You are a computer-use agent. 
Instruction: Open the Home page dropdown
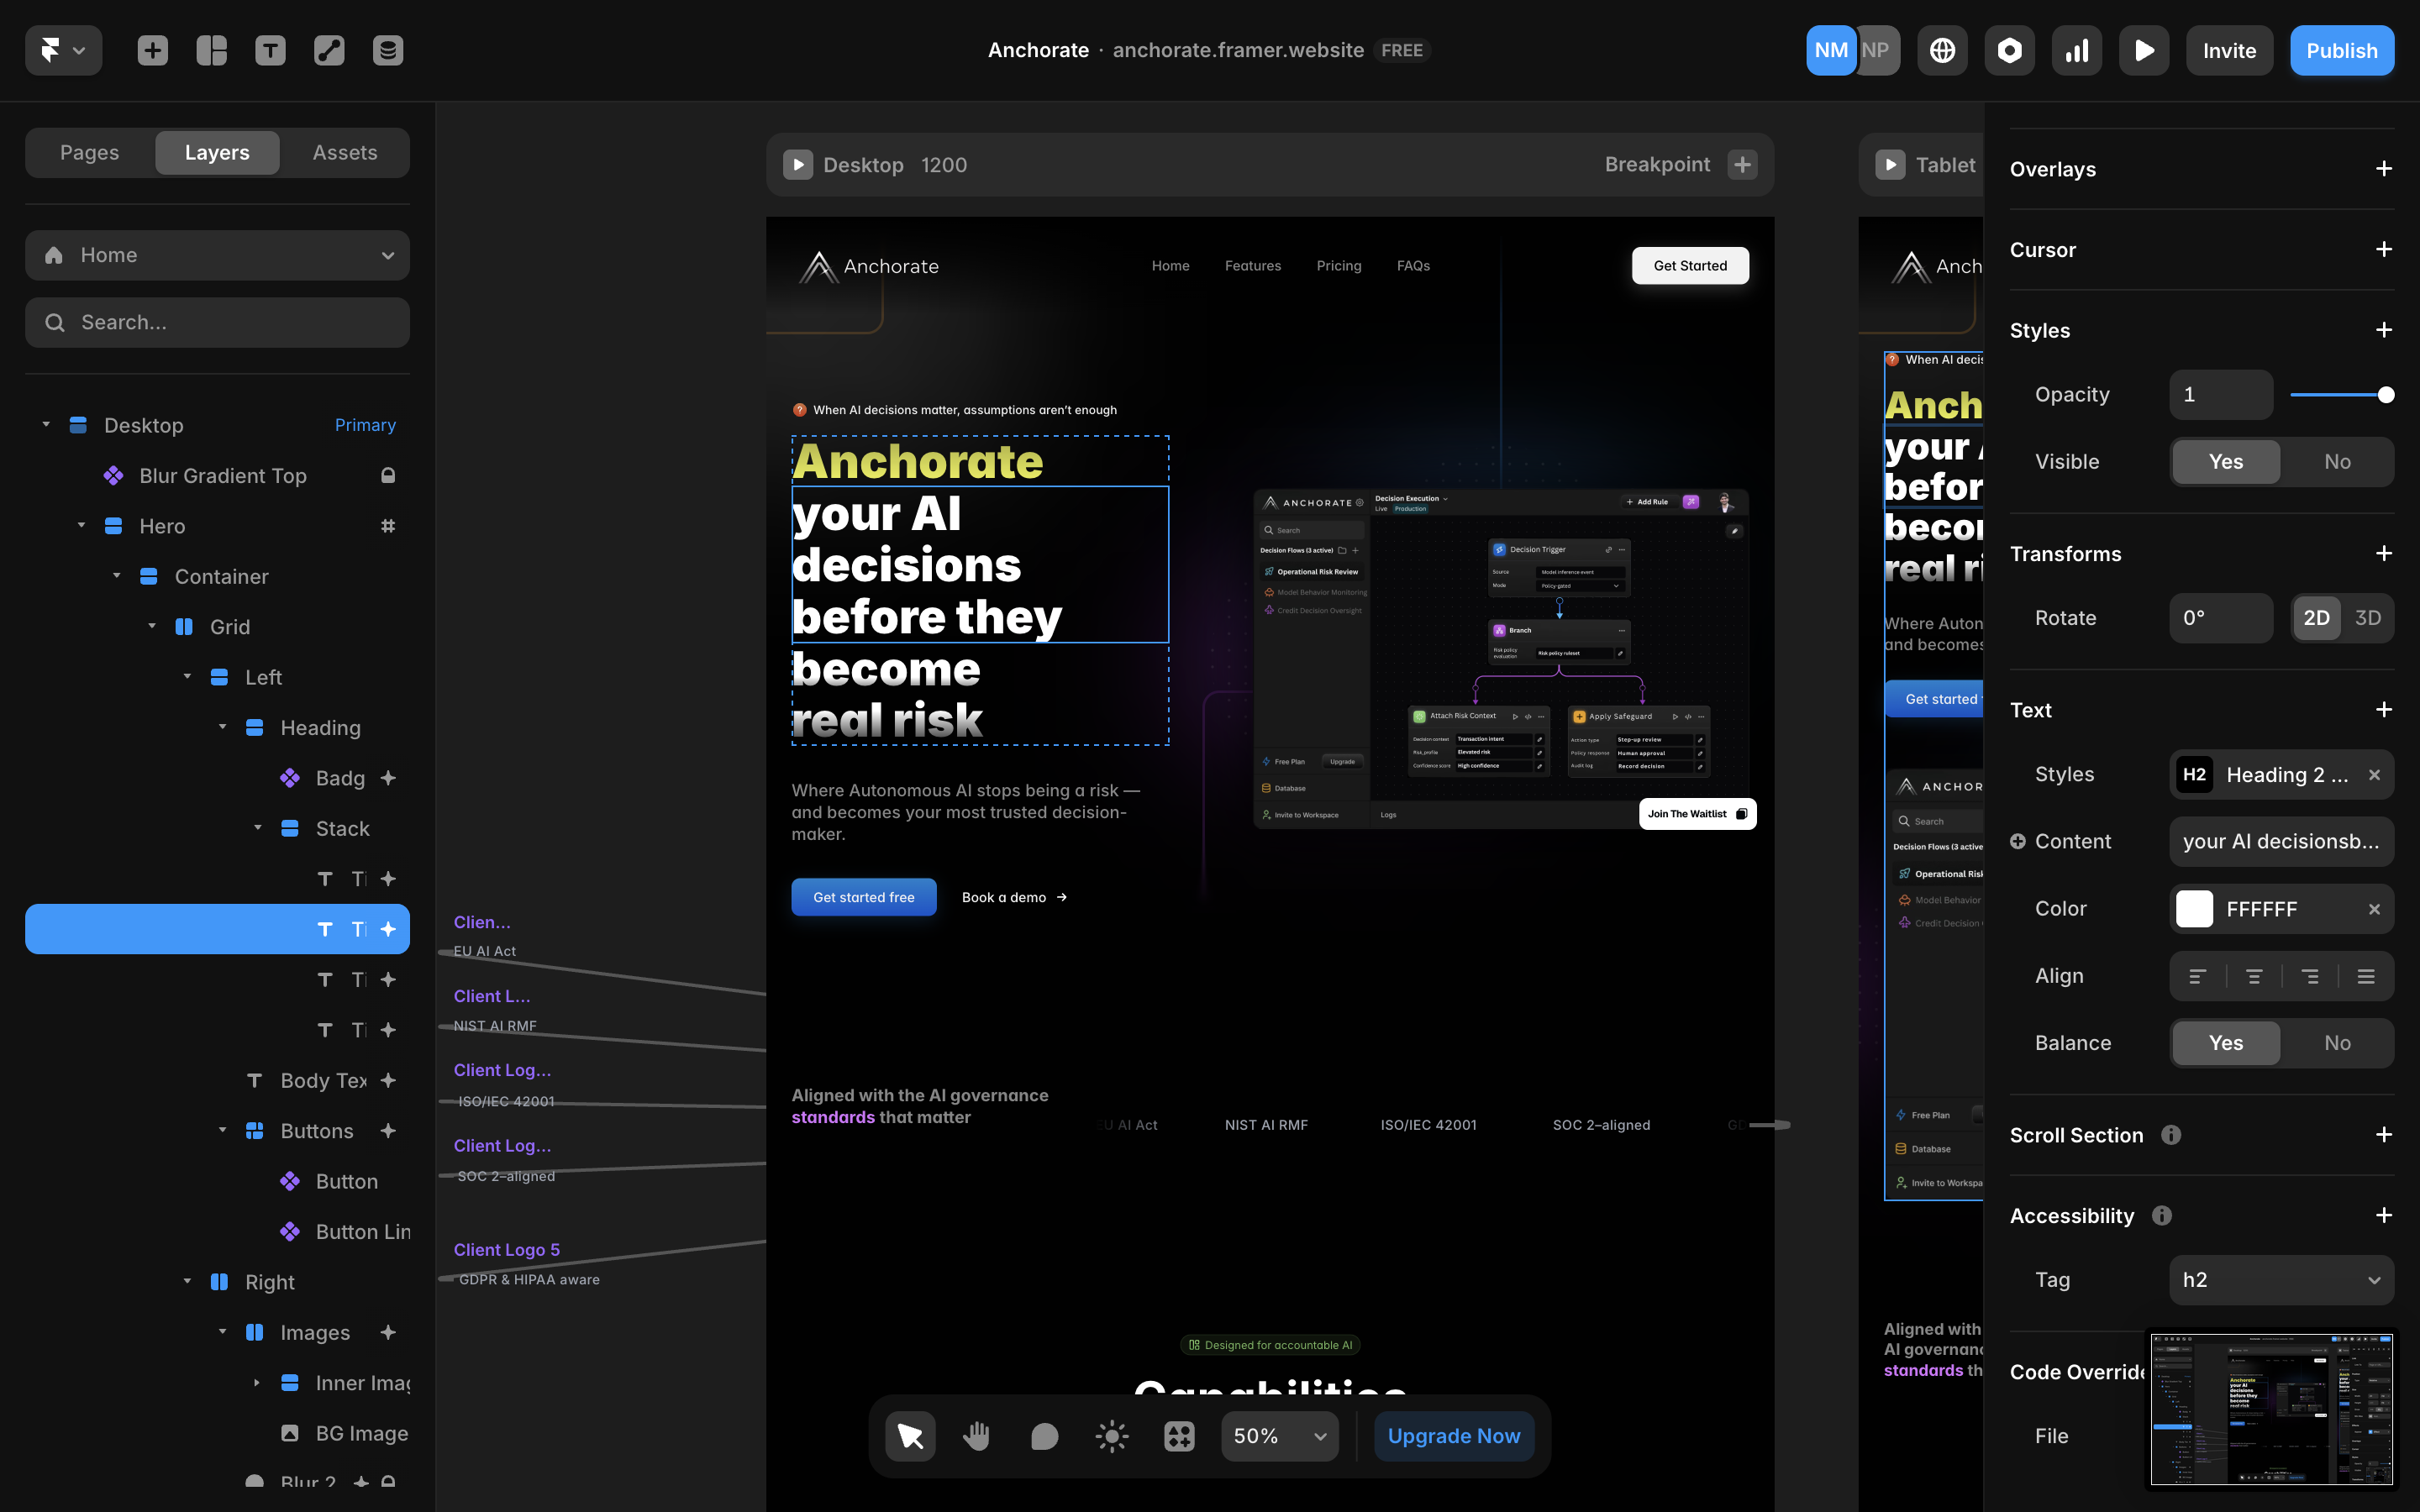click(x=217, y=255)
